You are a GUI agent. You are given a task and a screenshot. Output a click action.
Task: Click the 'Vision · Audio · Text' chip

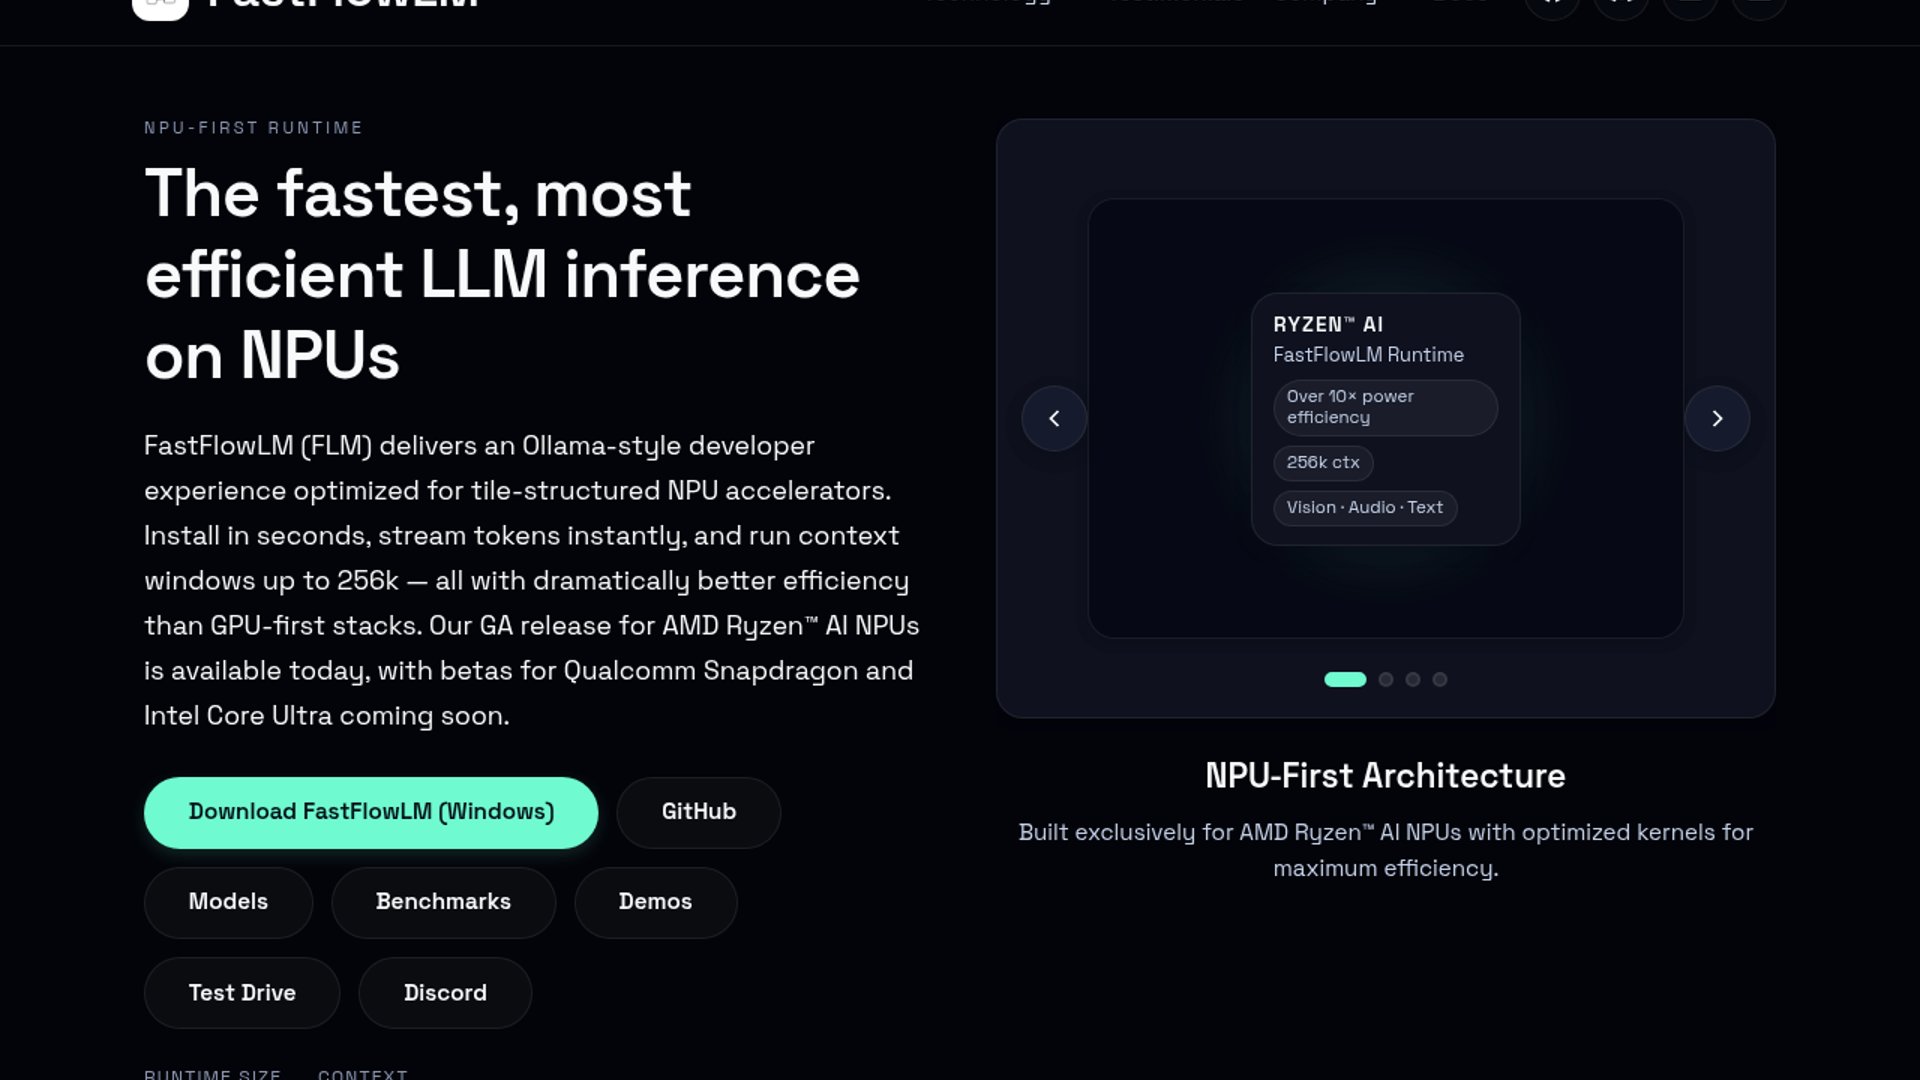point(1364,508)
